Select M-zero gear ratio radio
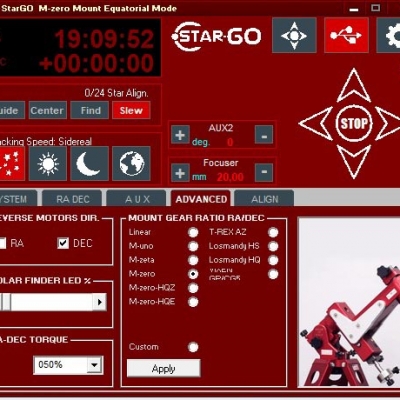The width and height of the screenshot is (400, 400). pyautogui.click(x=193, y=274)
